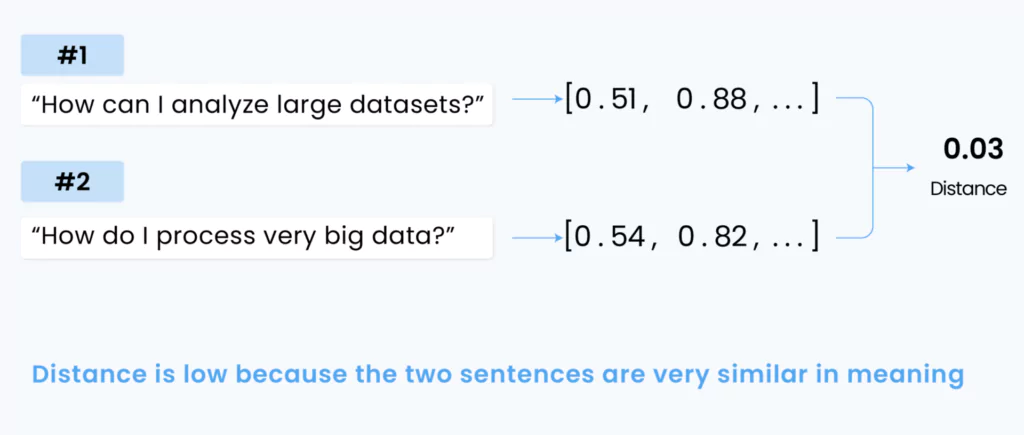Viewport: 1024px width, 435px height.
Task: Select the "How do I process very big data?" box
Action: click(x=257, y=238)
